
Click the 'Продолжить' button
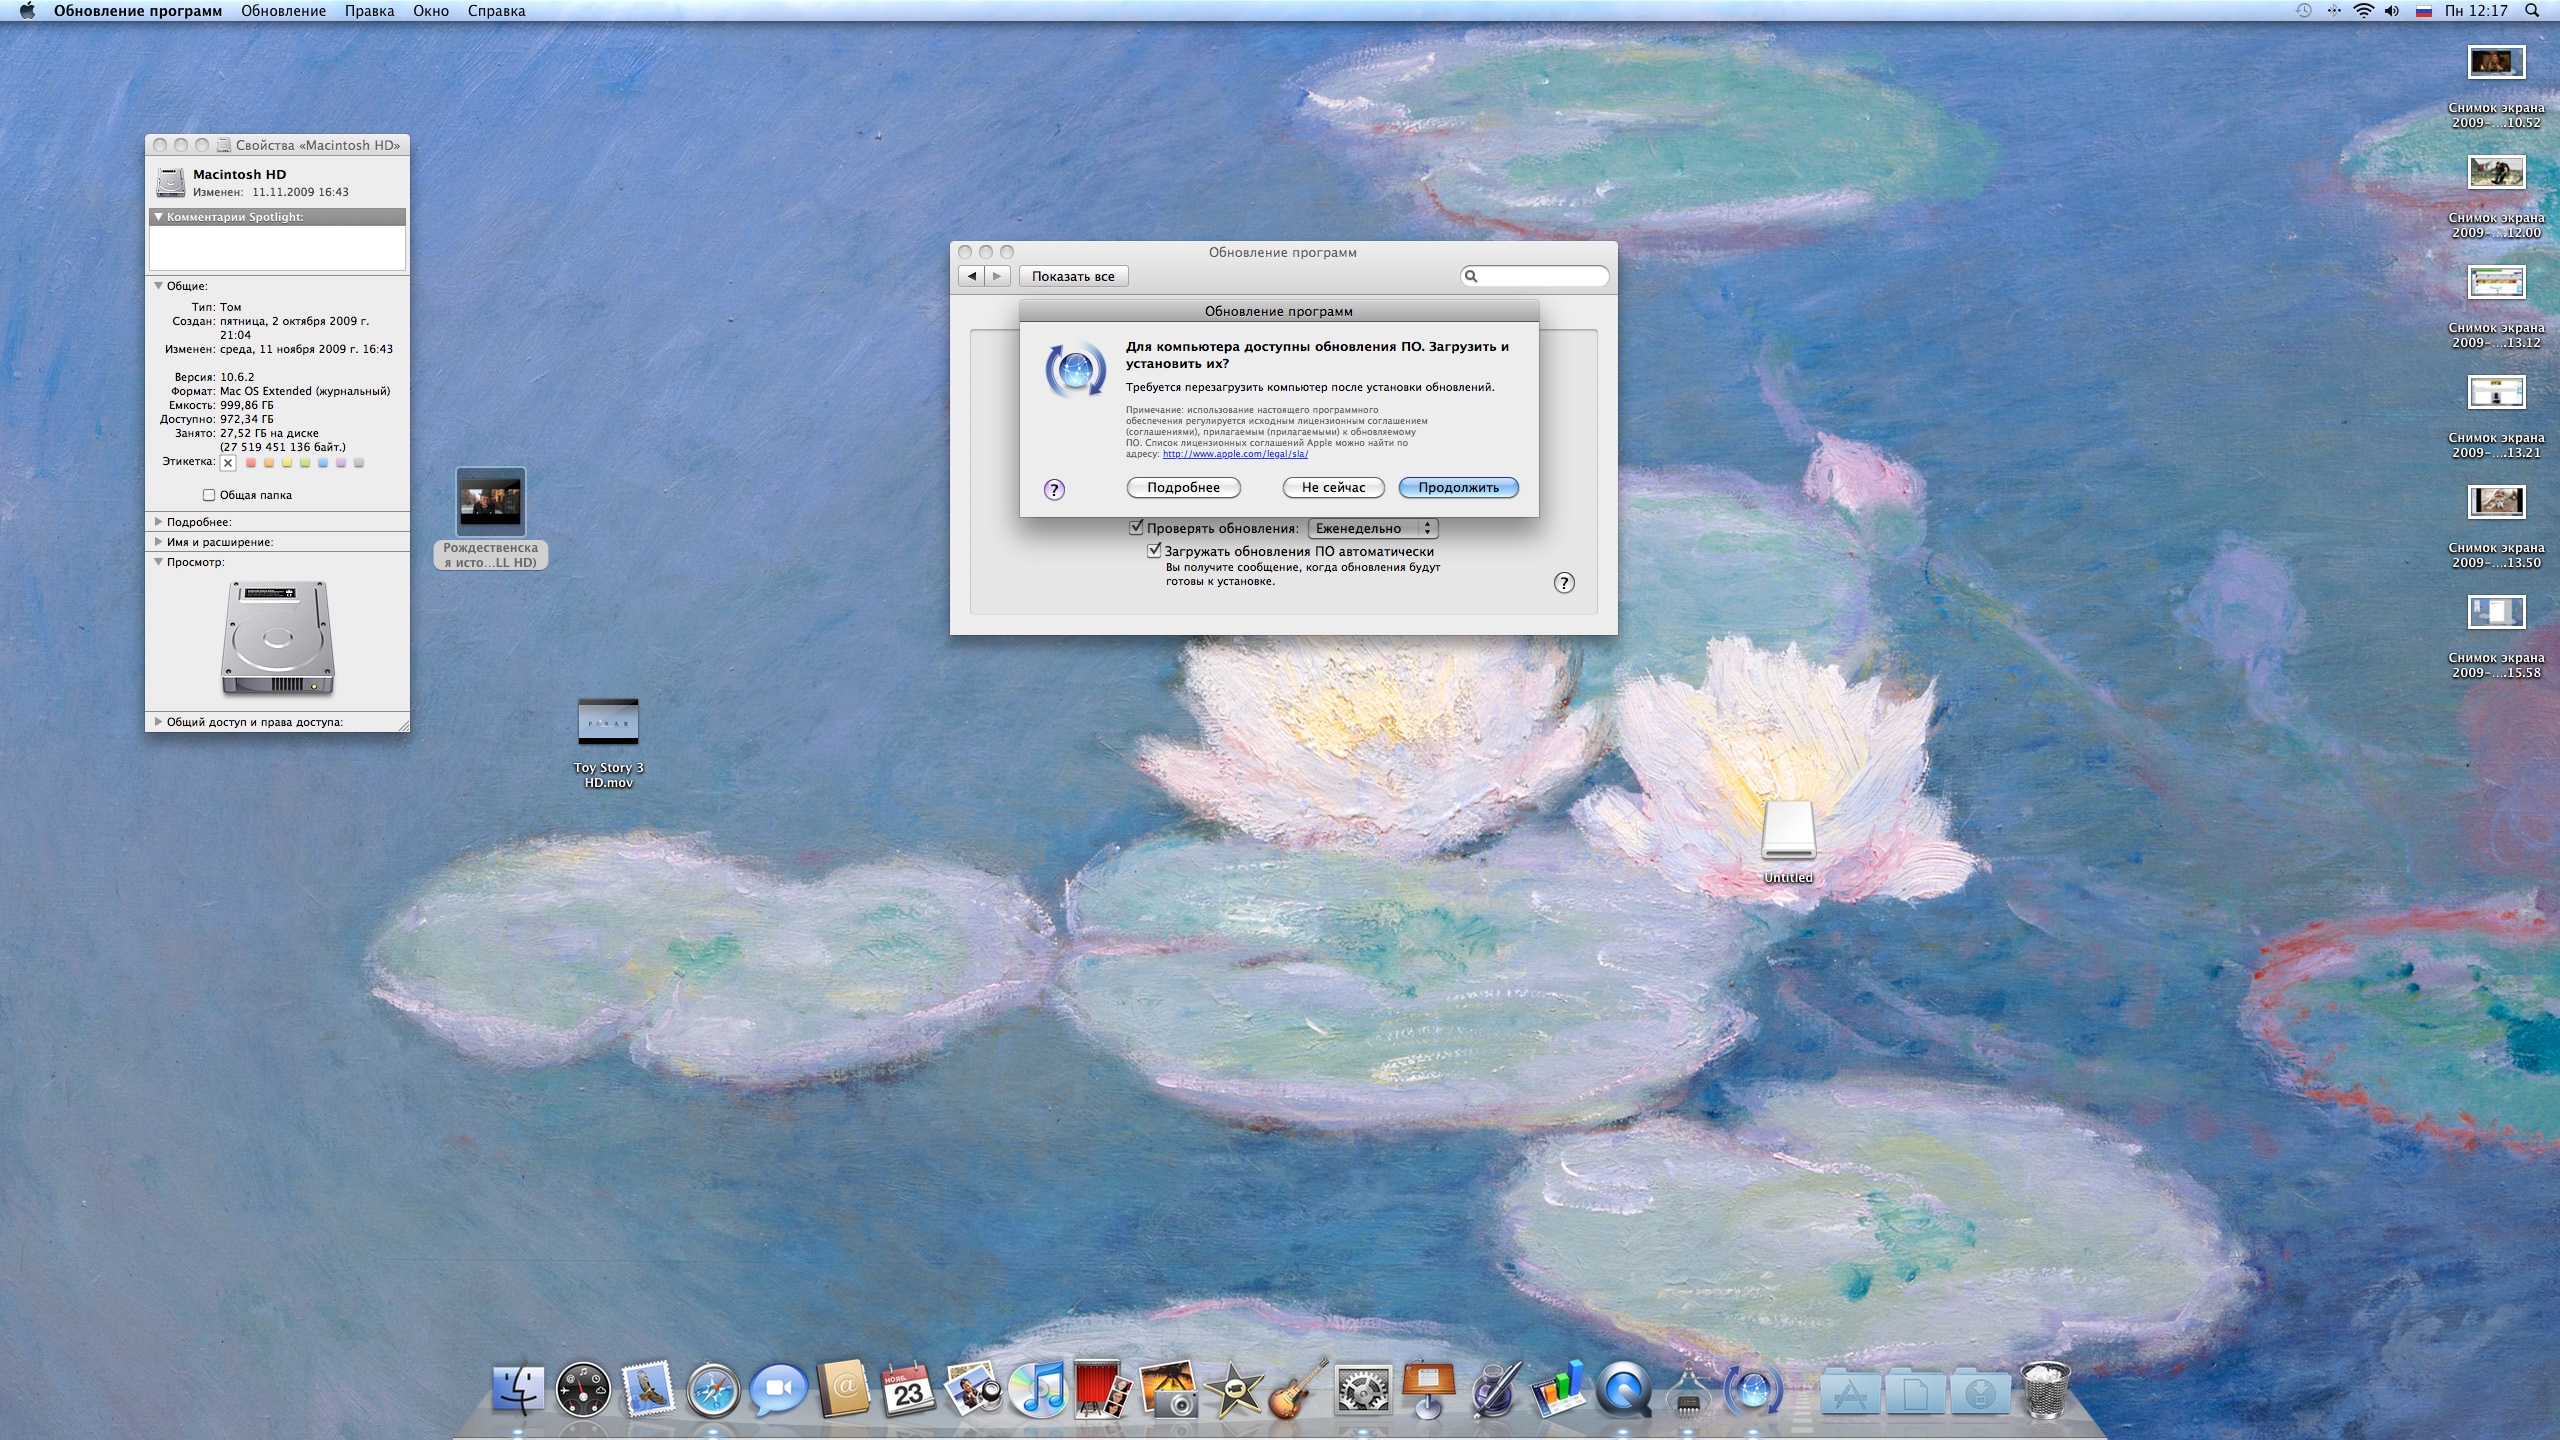(x=1458, y=488)
